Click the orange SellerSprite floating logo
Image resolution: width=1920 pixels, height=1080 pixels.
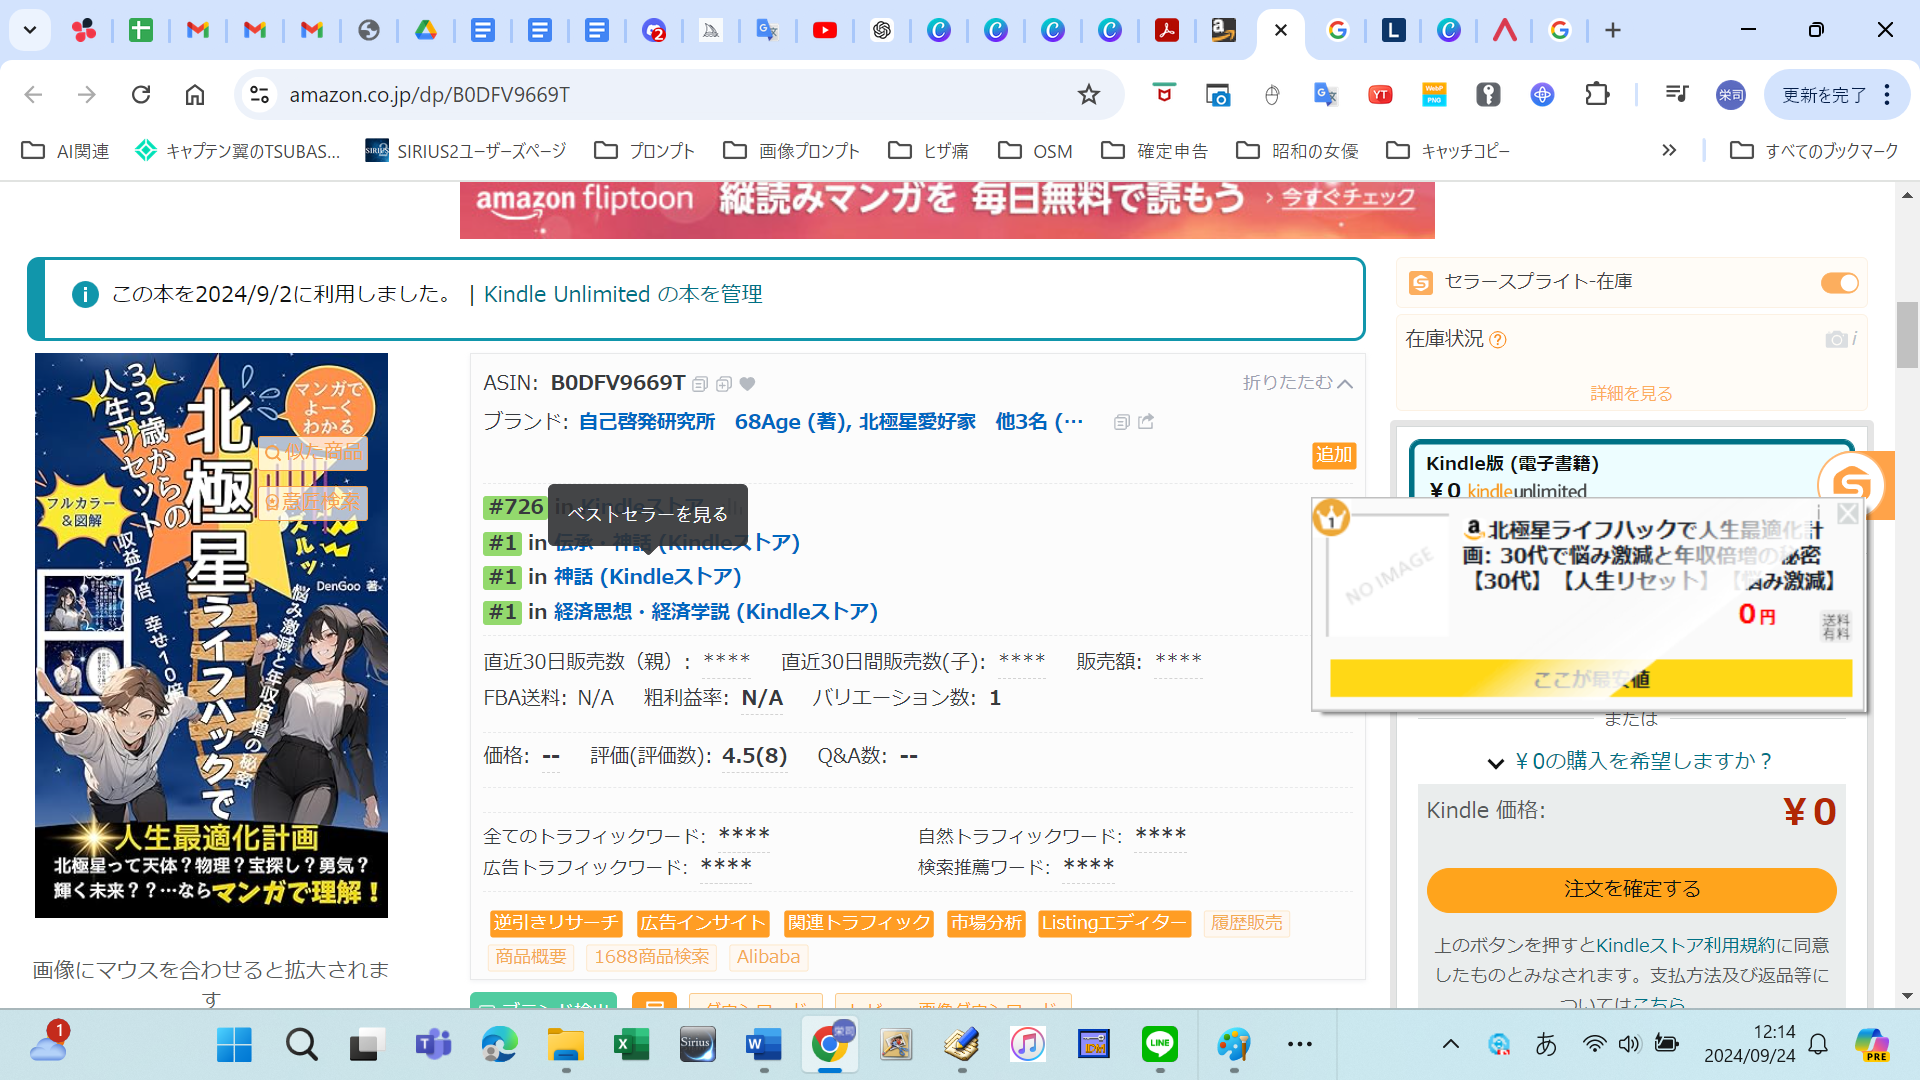[x=1853, y=486]
